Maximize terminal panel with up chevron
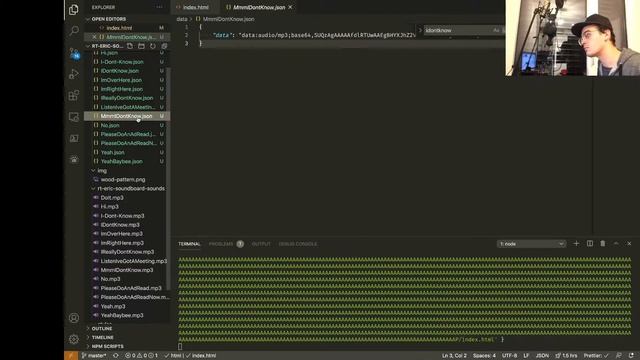Viewport: 640px width, 360px height. pos(616,244)
